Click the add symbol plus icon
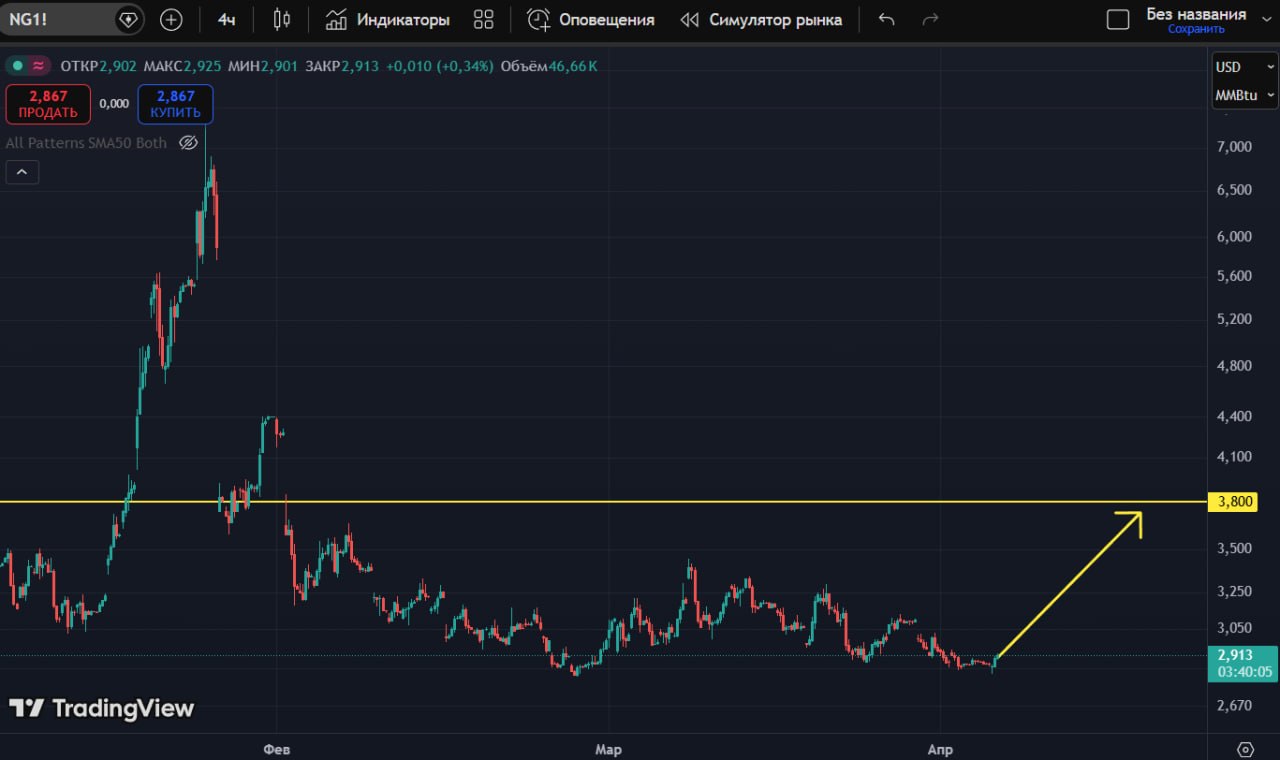Viewport: 1280px width, 760px height. pos(171,19)
